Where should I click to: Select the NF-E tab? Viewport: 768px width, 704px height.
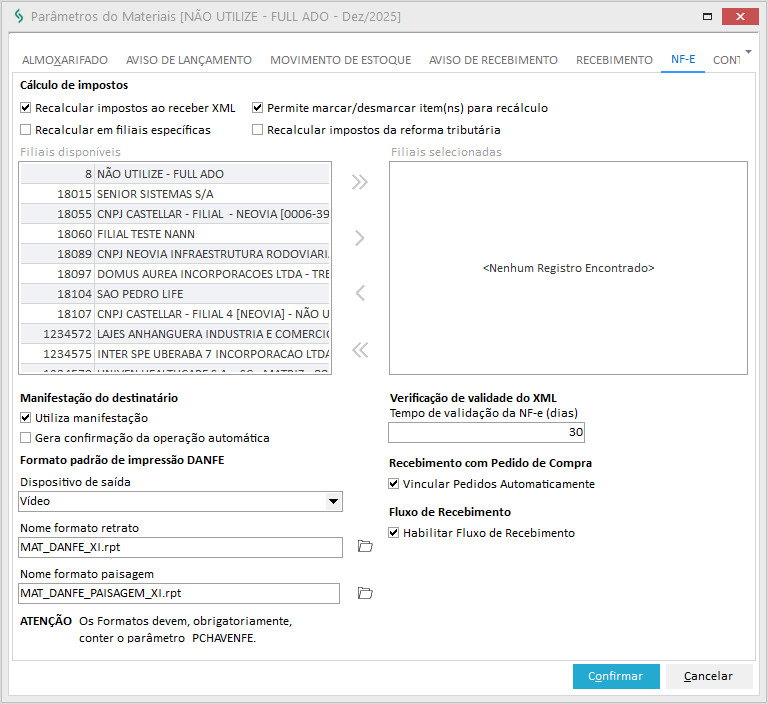coord(683,60)
